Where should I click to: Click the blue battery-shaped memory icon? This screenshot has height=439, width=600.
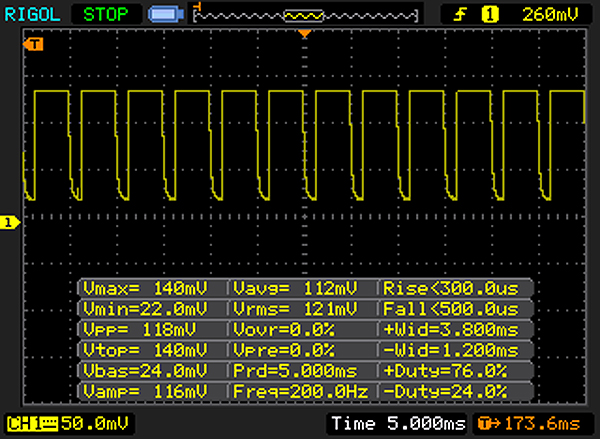[166, 14]
